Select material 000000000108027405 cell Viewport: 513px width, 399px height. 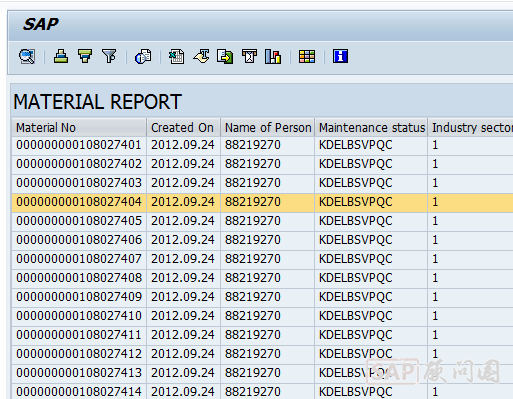79,221
